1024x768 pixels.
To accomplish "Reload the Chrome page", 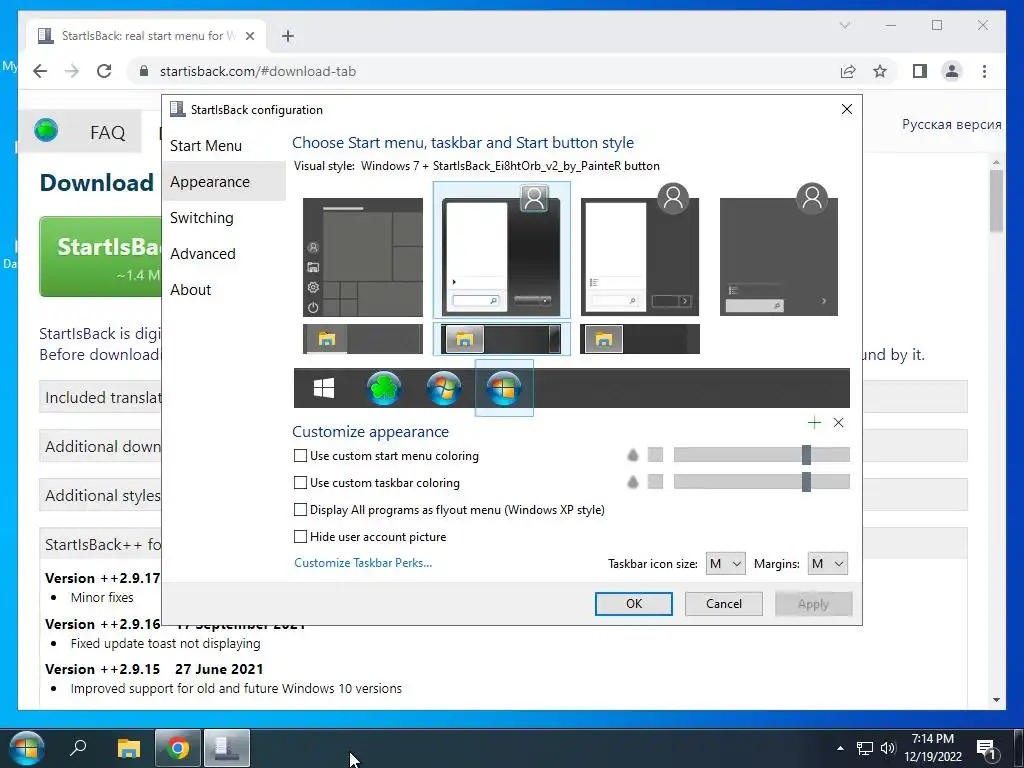I will point(104,71).
